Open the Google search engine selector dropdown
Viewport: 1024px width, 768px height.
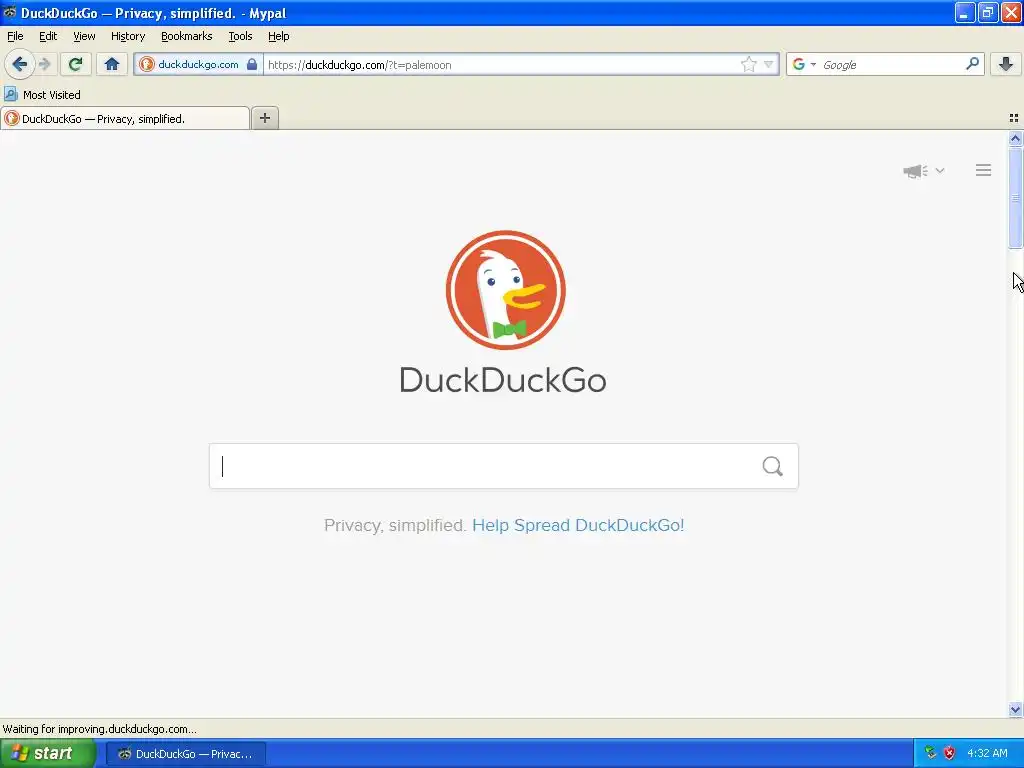coord(813,65)
